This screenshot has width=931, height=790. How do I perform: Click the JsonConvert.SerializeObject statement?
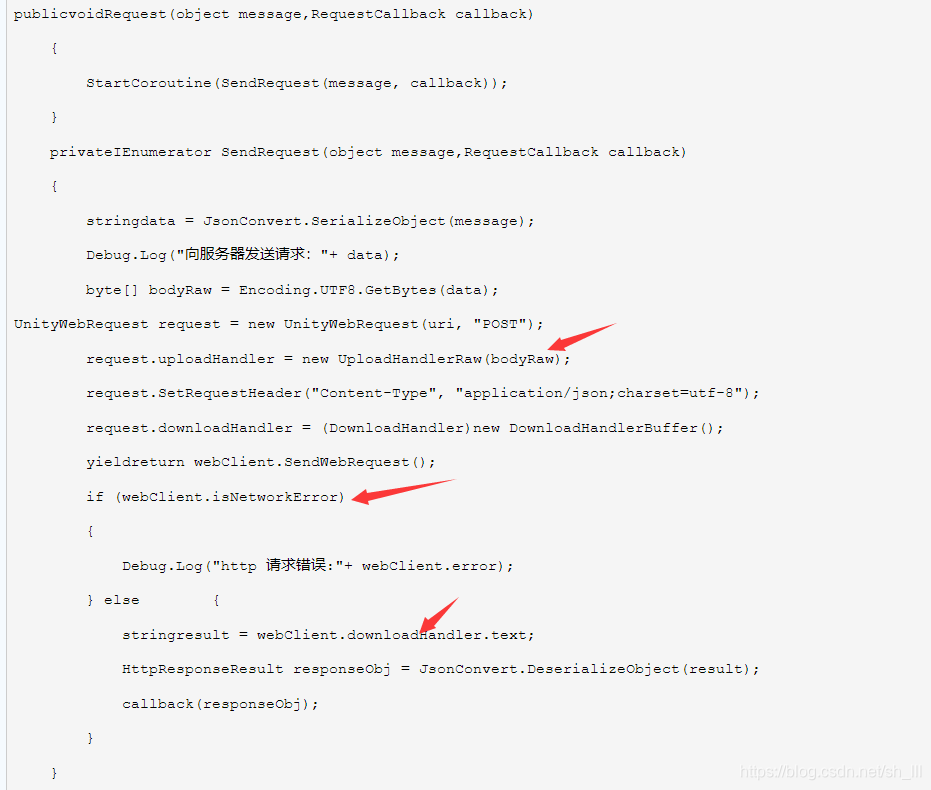[310, 221]
